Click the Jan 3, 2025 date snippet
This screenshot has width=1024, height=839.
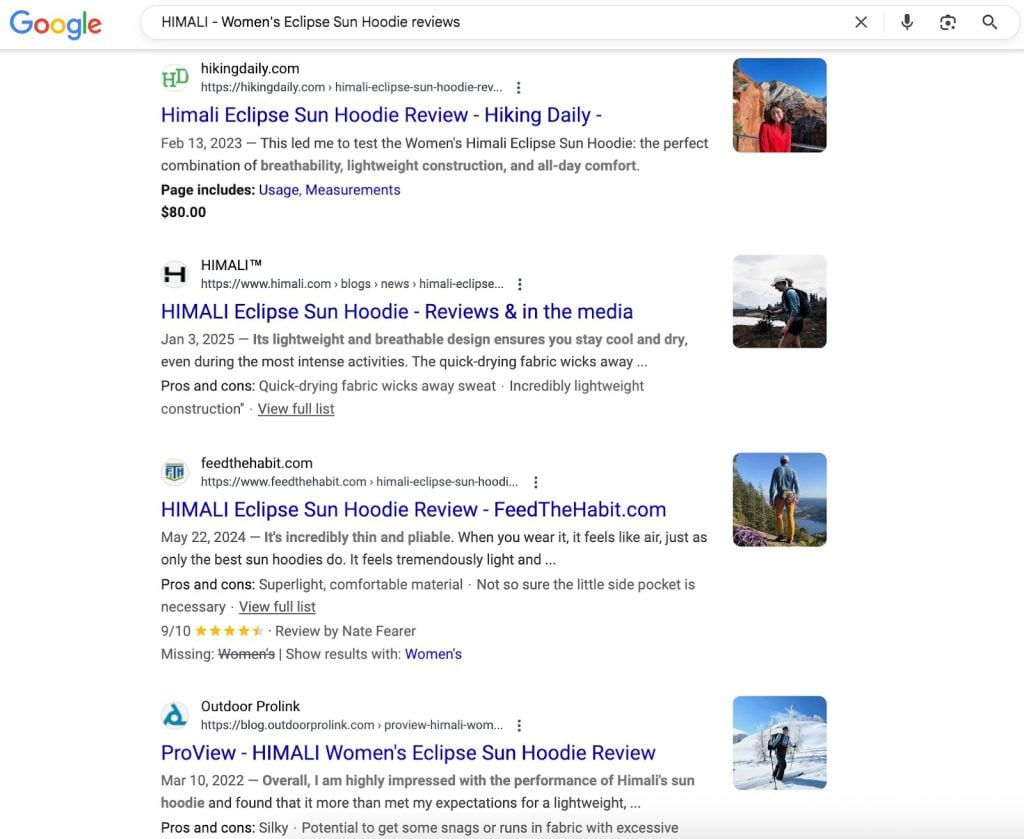[x=197, y=340]
